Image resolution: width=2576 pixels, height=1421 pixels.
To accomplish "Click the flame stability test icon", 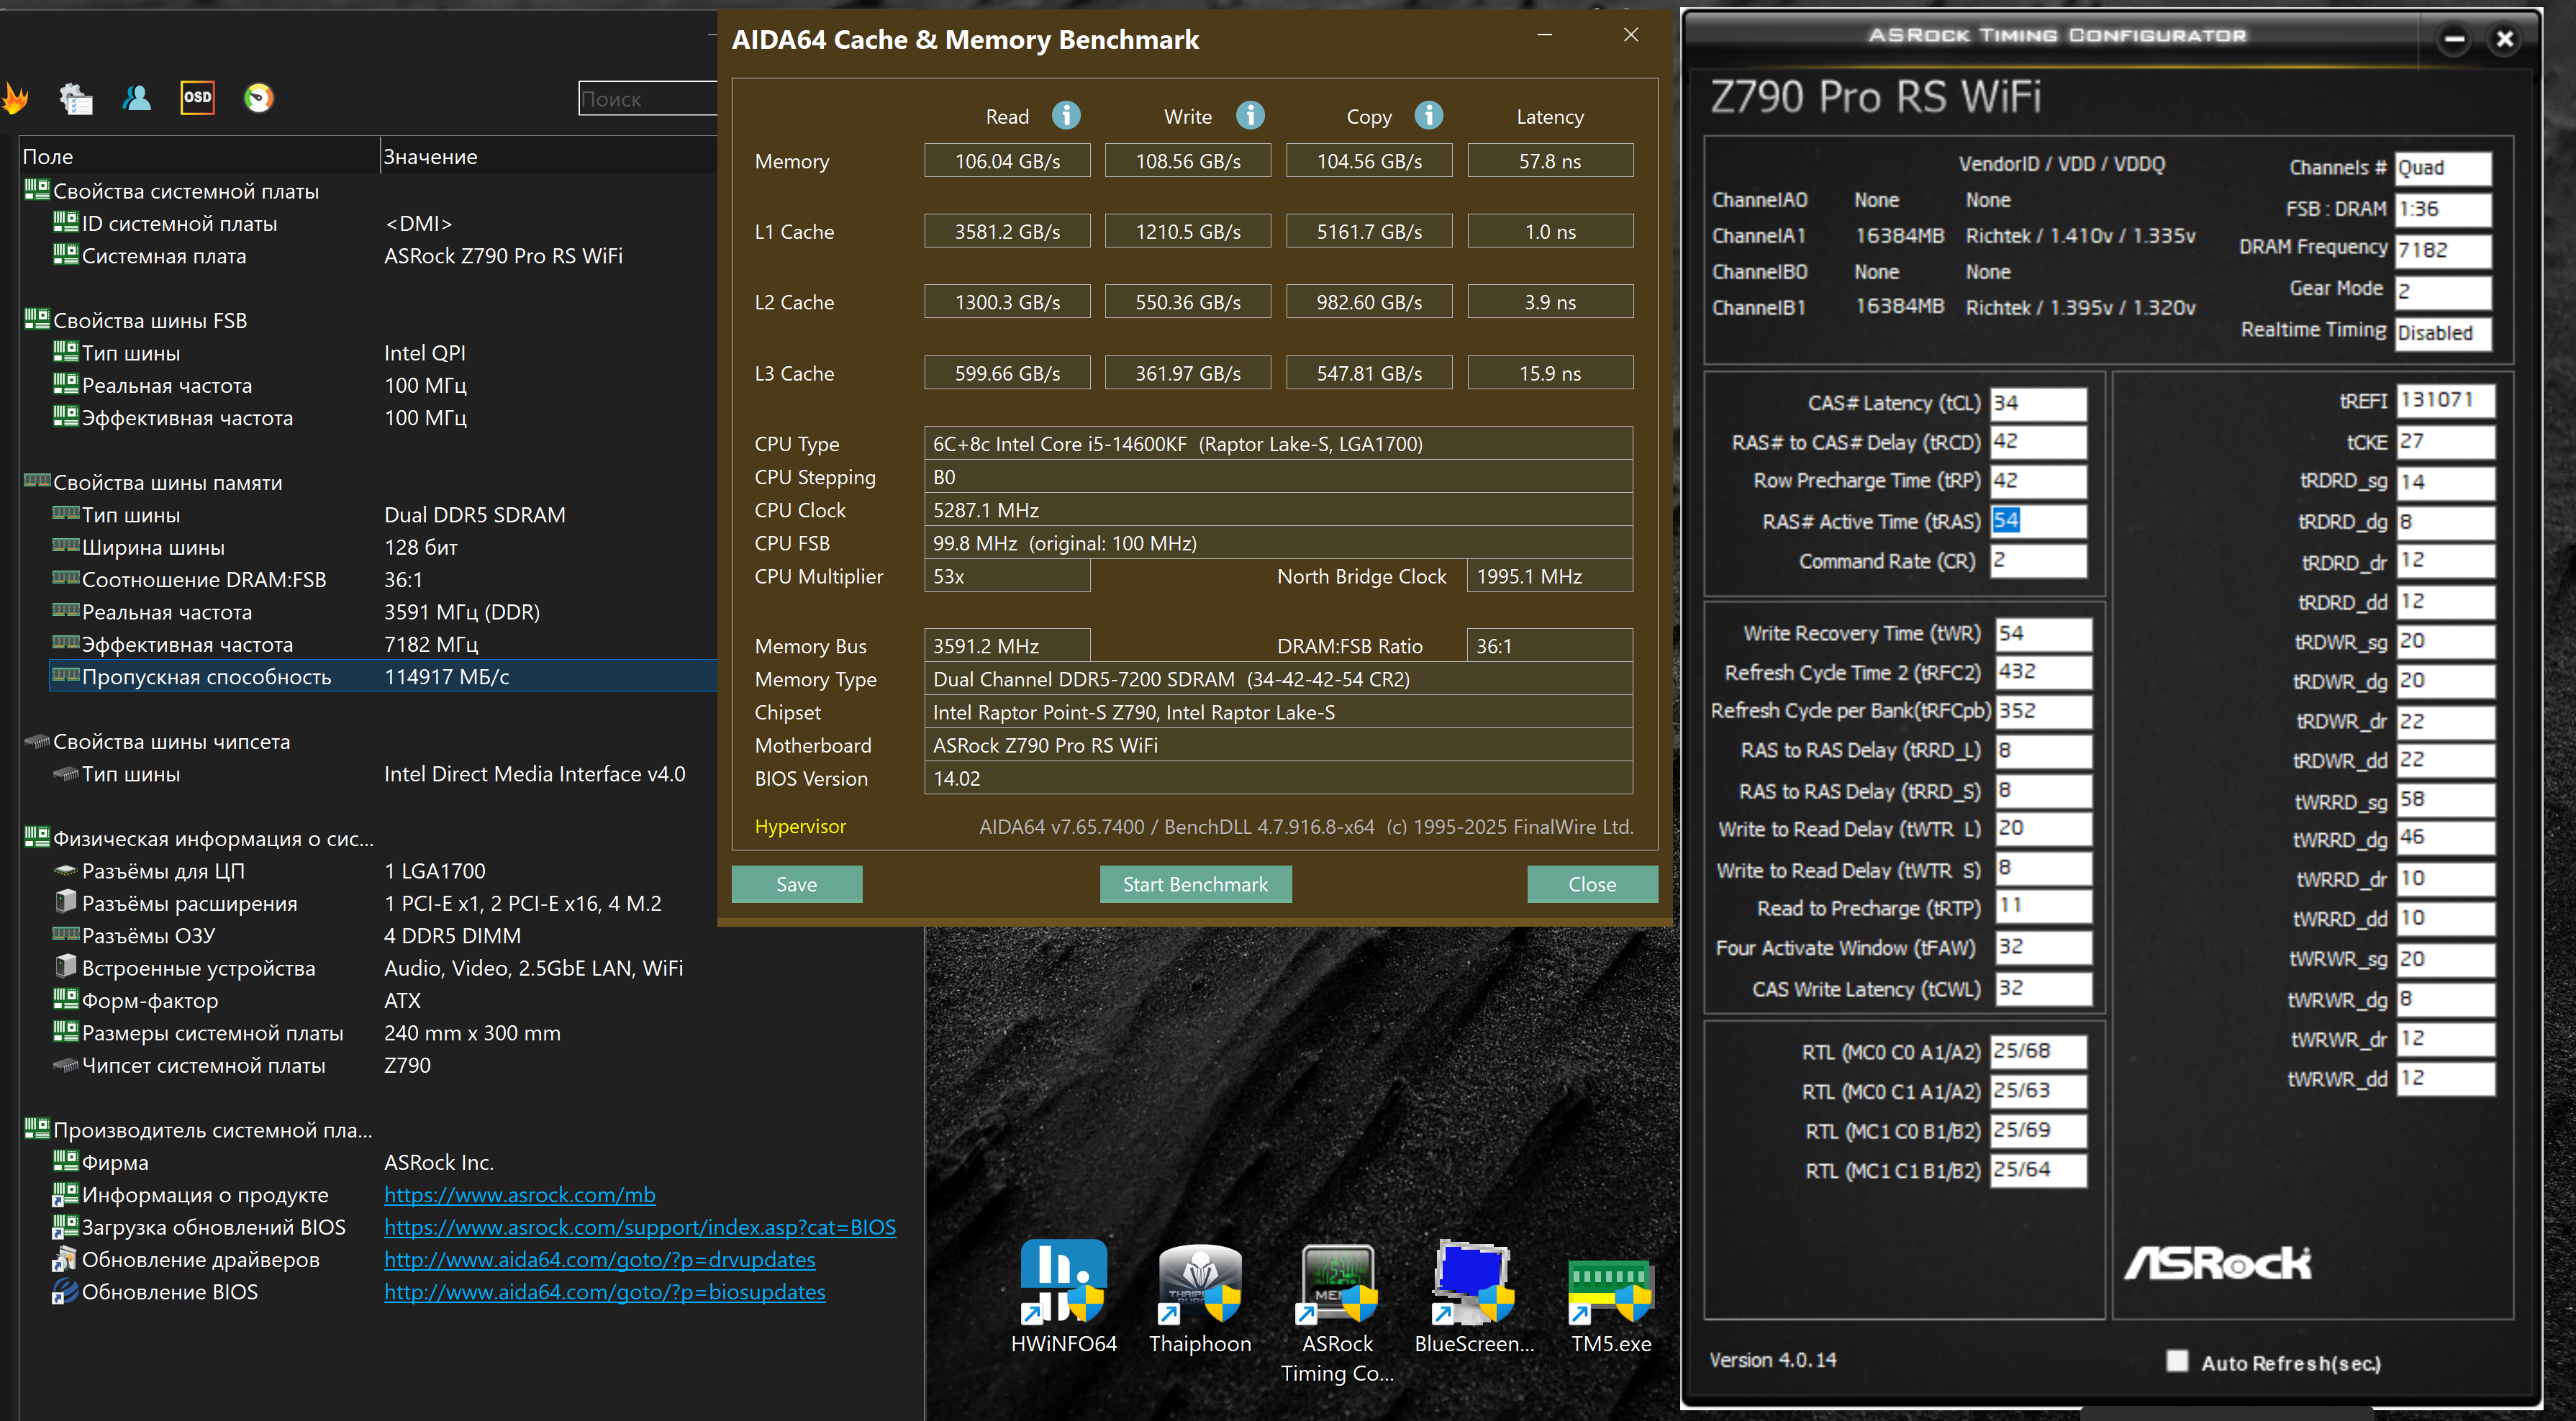I will coord(15,98).
